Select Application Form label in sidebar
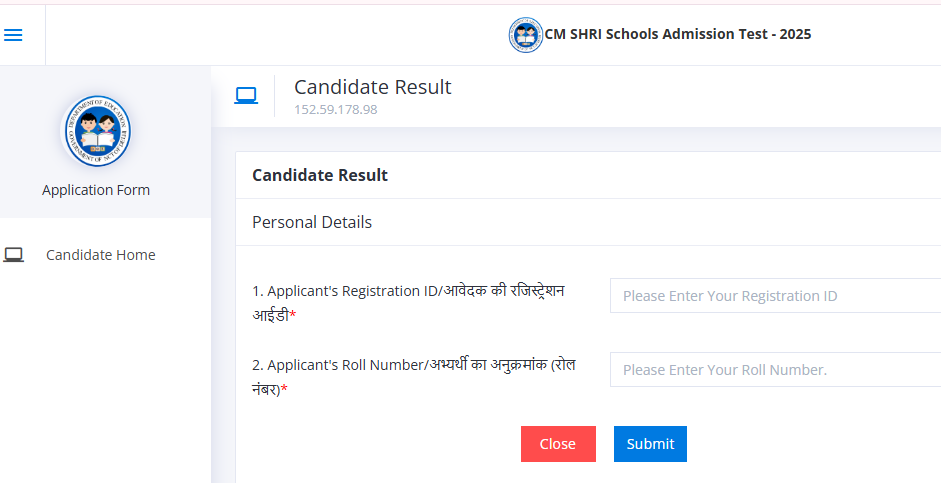Image resolution: width=941 pixels, height=483 pixels. pos(96,190)
